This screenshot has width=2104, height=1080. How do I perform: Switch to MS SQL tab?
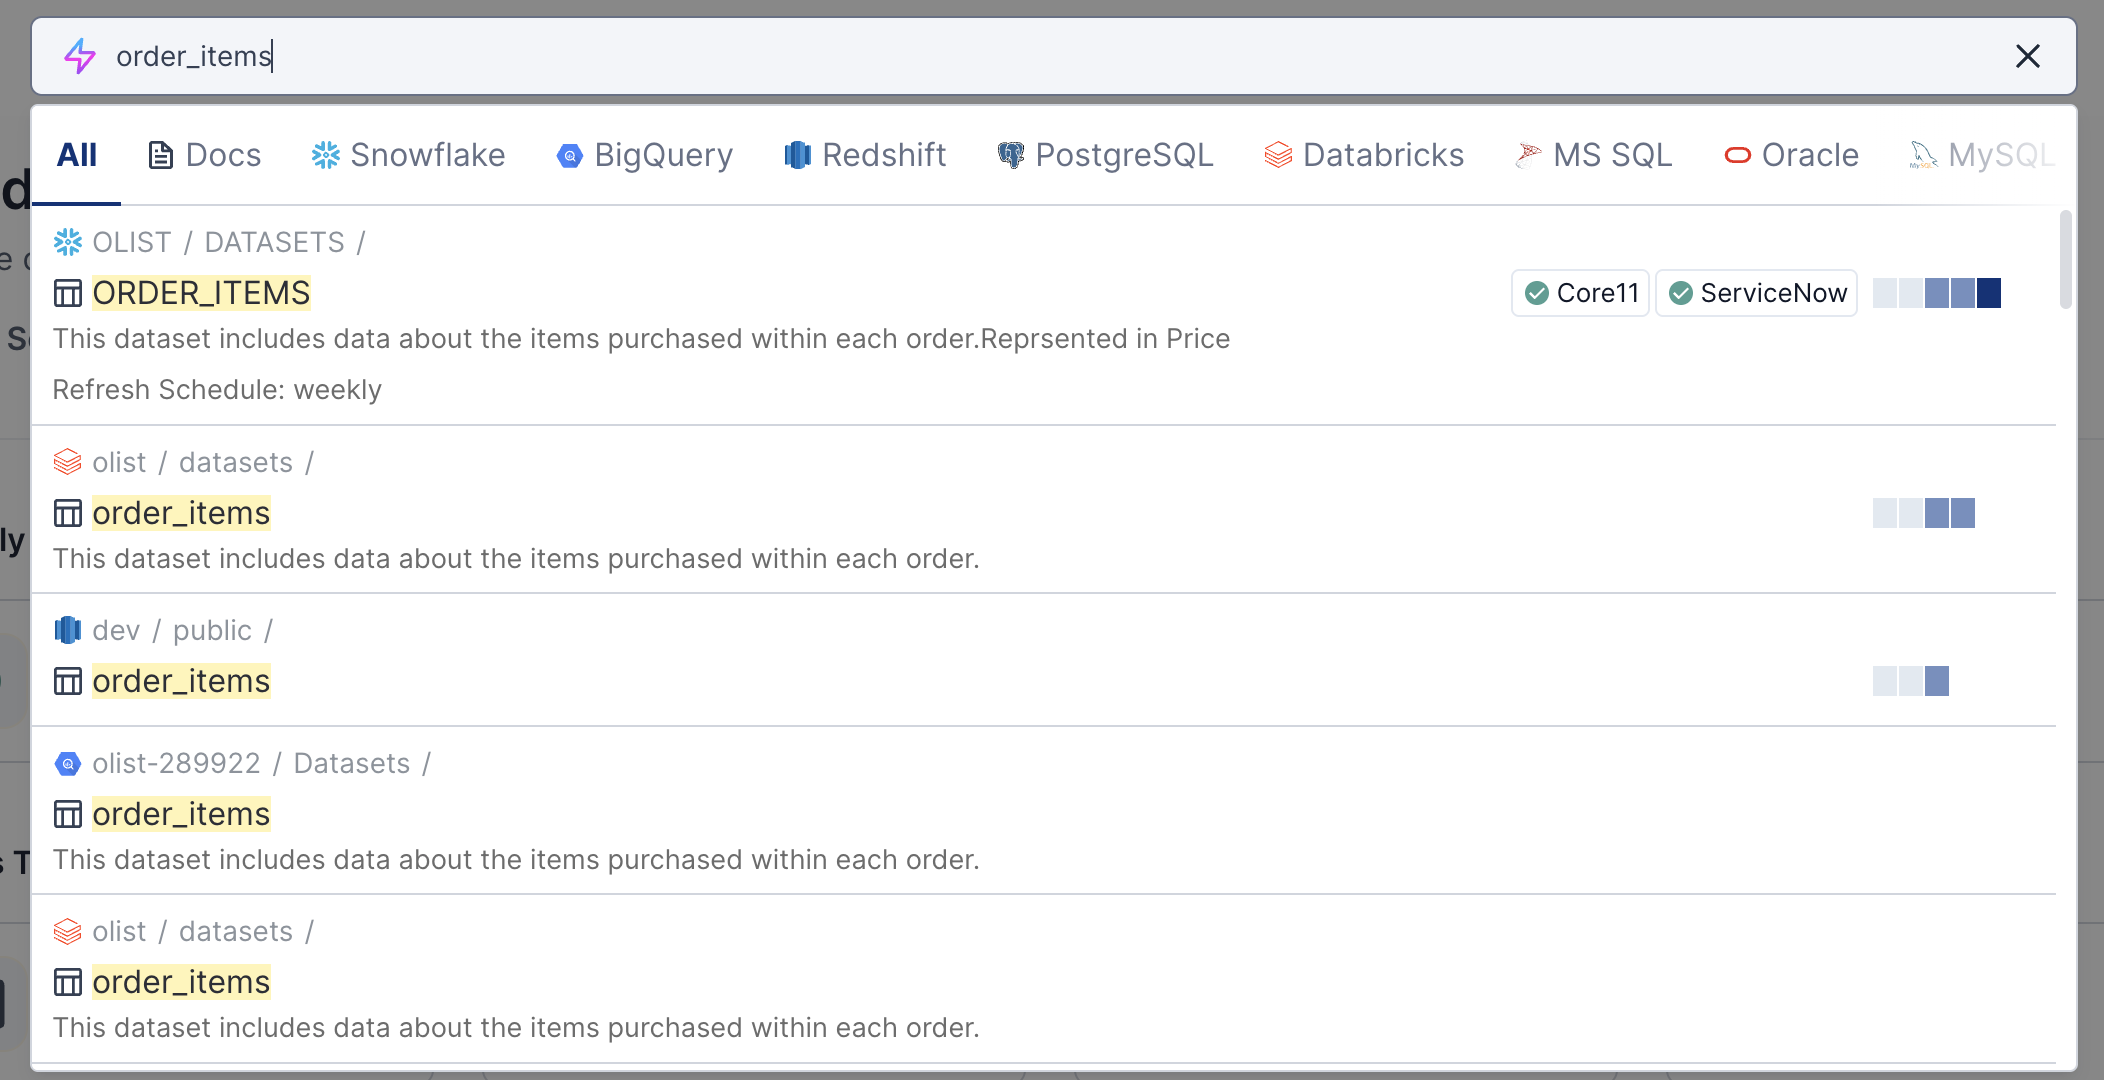point(1594,155)
